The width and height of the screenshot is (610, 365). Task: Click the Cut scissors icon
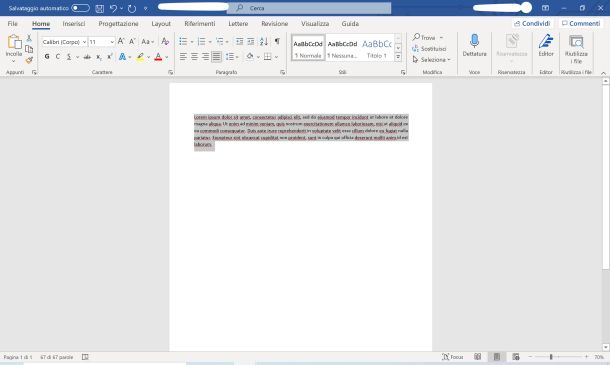point(29,38)
